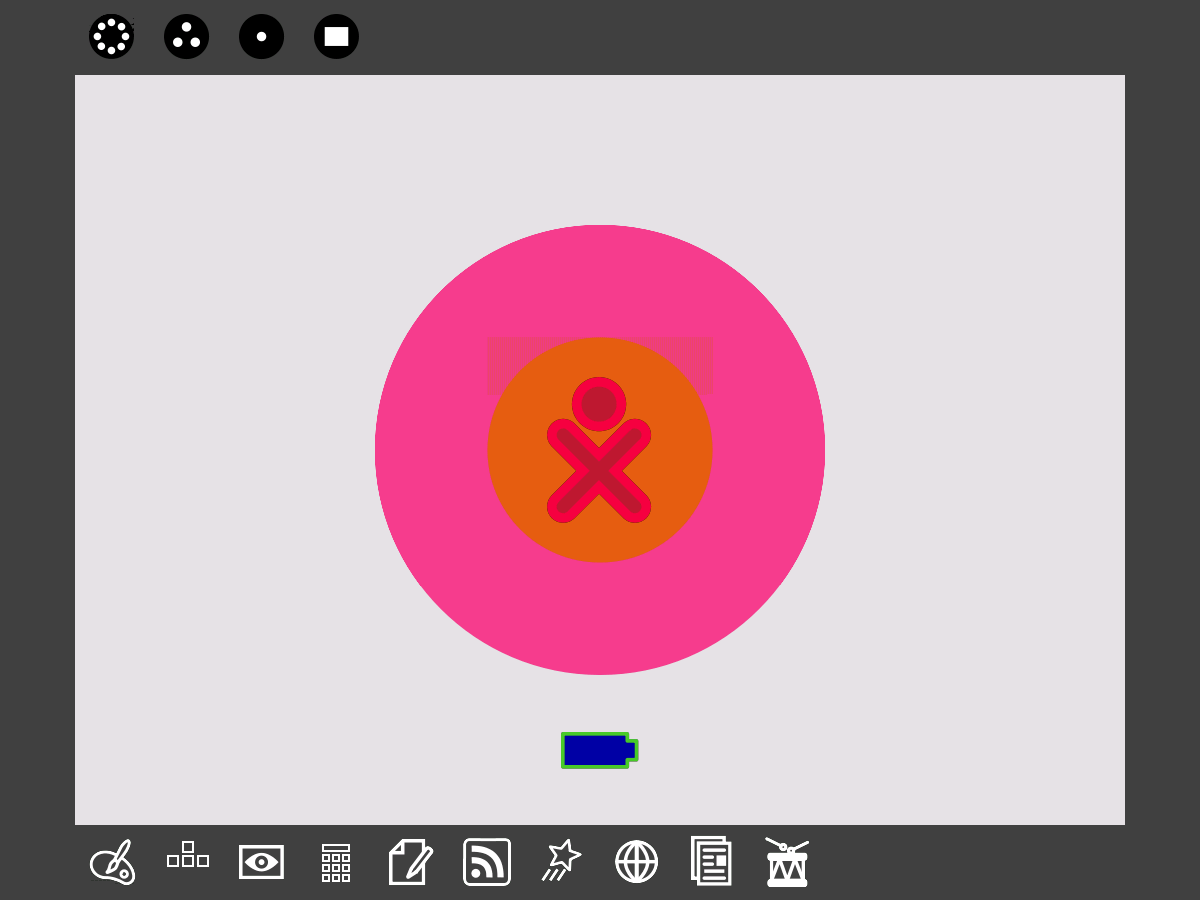Switch to the Group view with three dots
This screenshot has height=900, width=1200.
186,36
